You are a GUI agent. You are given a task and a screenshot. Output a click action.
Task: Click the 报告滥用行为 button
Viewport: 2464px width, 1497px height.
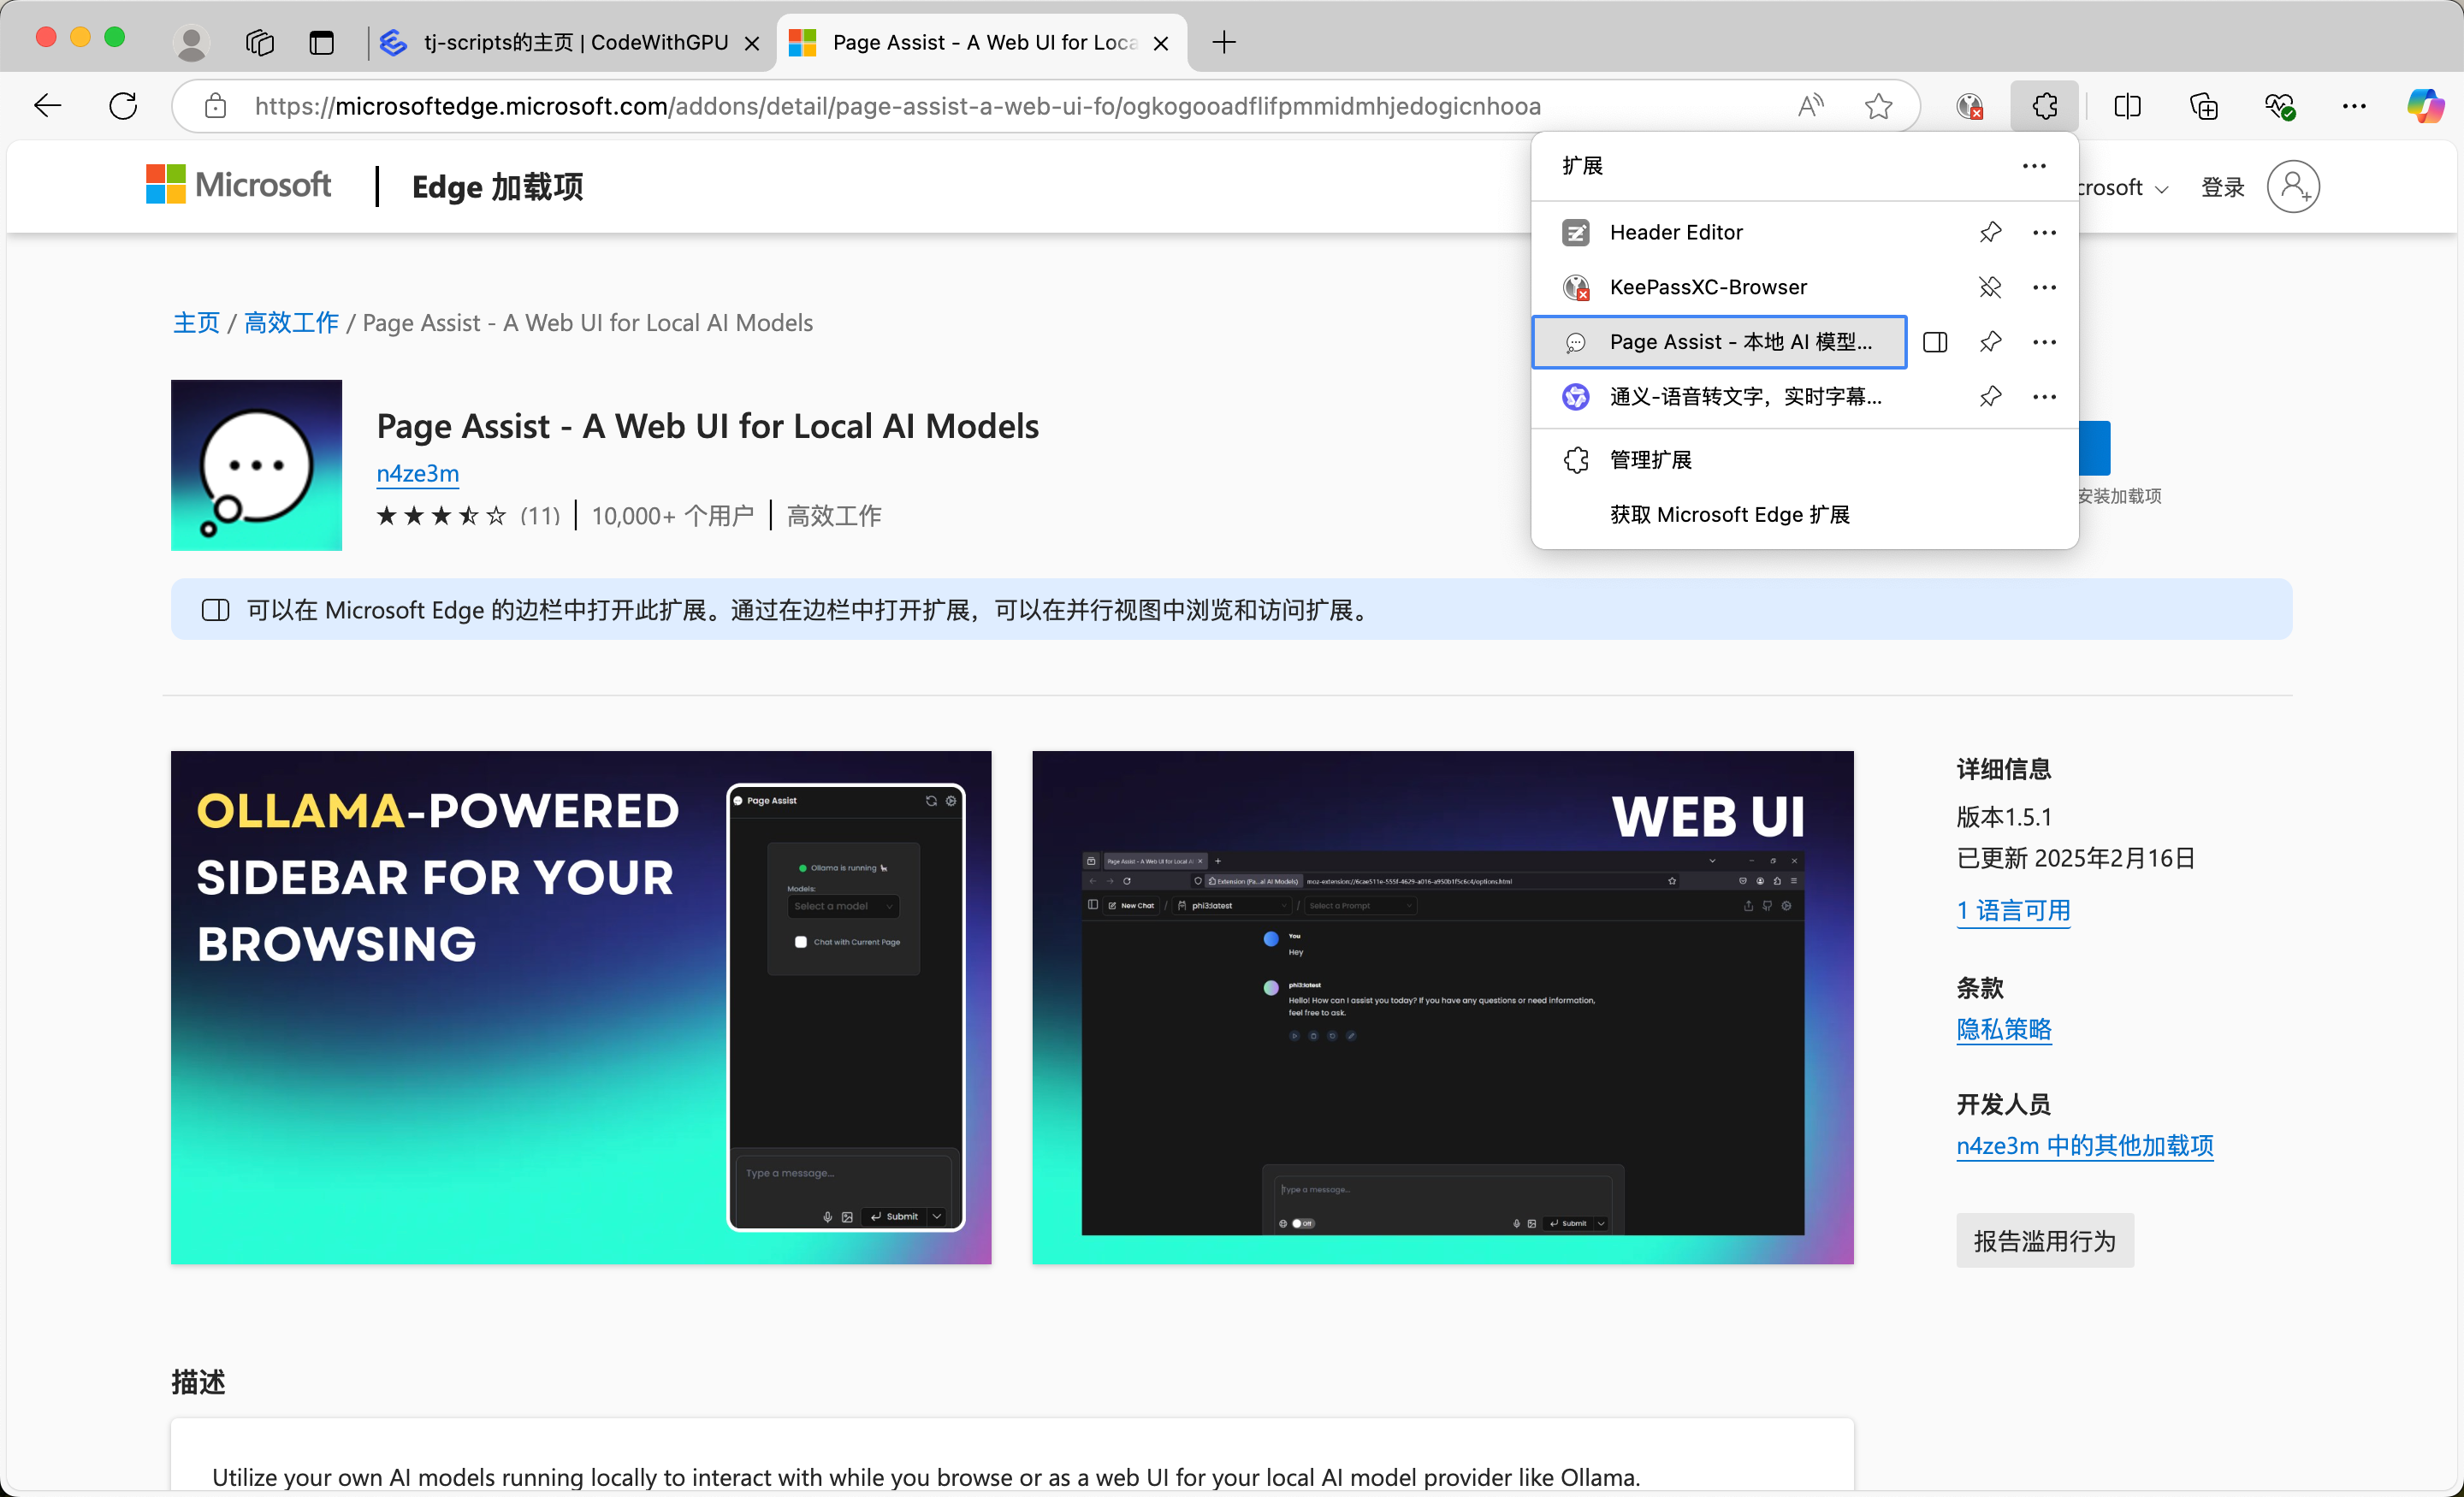pyautogui.click(x=2044, y=1241)
